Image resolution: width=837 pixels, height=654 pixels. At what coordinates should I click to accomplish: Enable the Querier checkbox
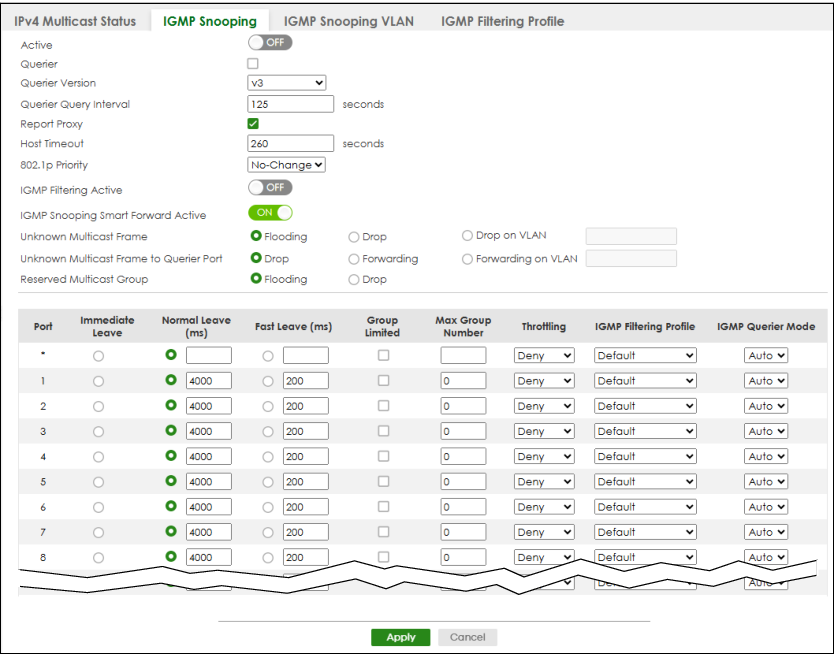(253, 64)
